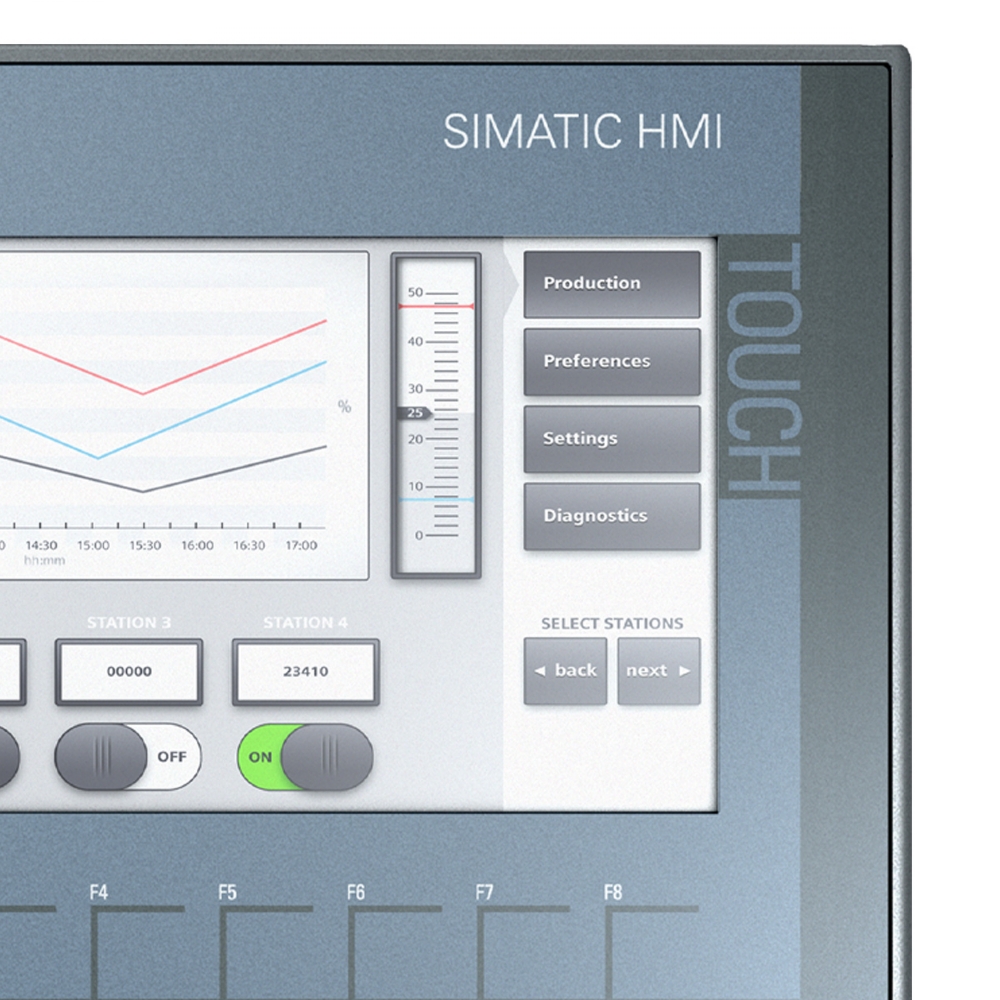
Task: Select the Station 4 value field 23410
Action: [305, 672]
